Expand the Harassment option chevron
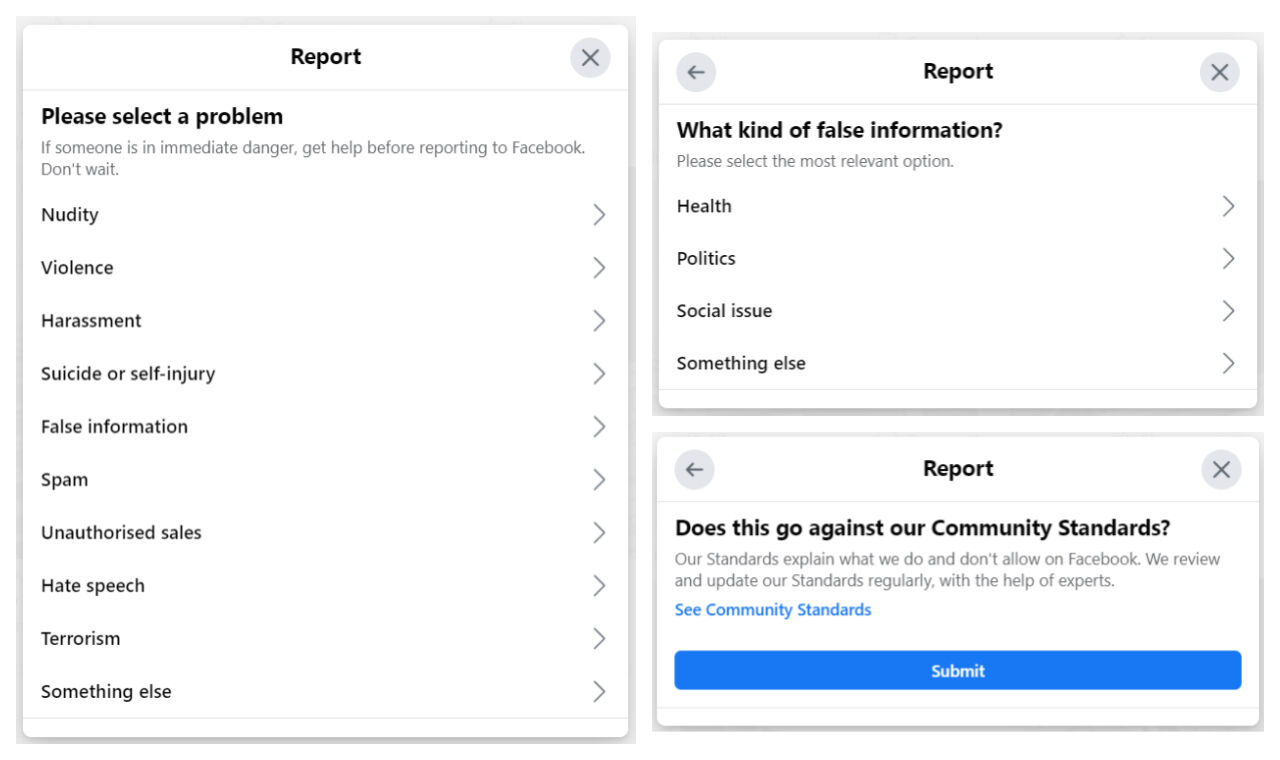 [x=599, y=321]
